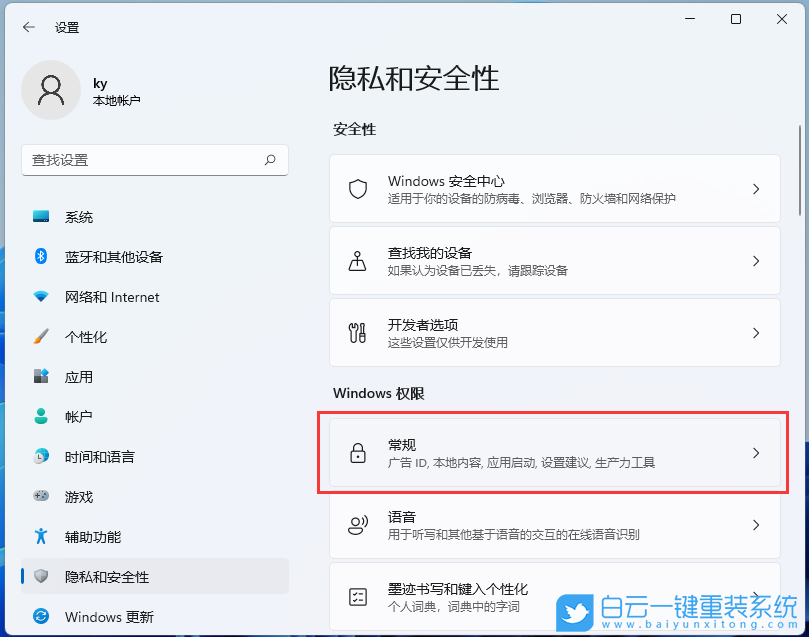809x637 pixels.
Task: Expand the 语音 row chevron
Action: (x=756, y=525)
